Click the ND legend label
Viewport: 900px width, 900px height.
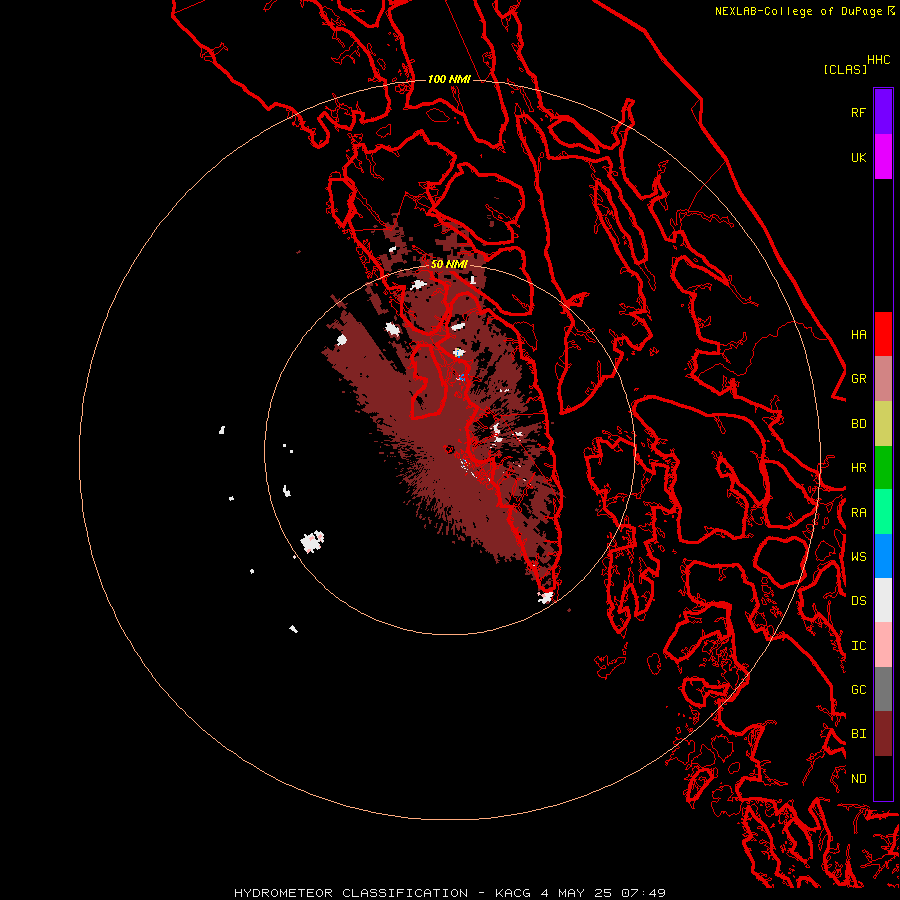(x=858, y=779)
